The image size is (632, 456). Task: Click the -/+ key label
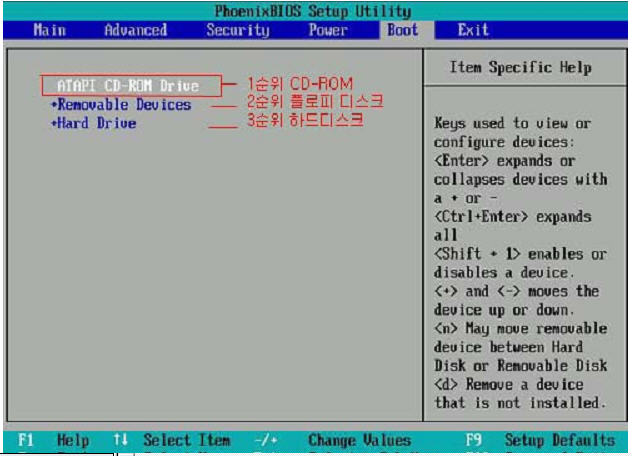266,440
